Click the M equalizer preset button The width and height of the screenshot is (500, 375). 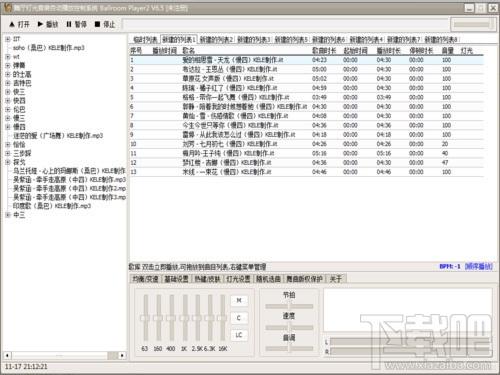(239, 301)
